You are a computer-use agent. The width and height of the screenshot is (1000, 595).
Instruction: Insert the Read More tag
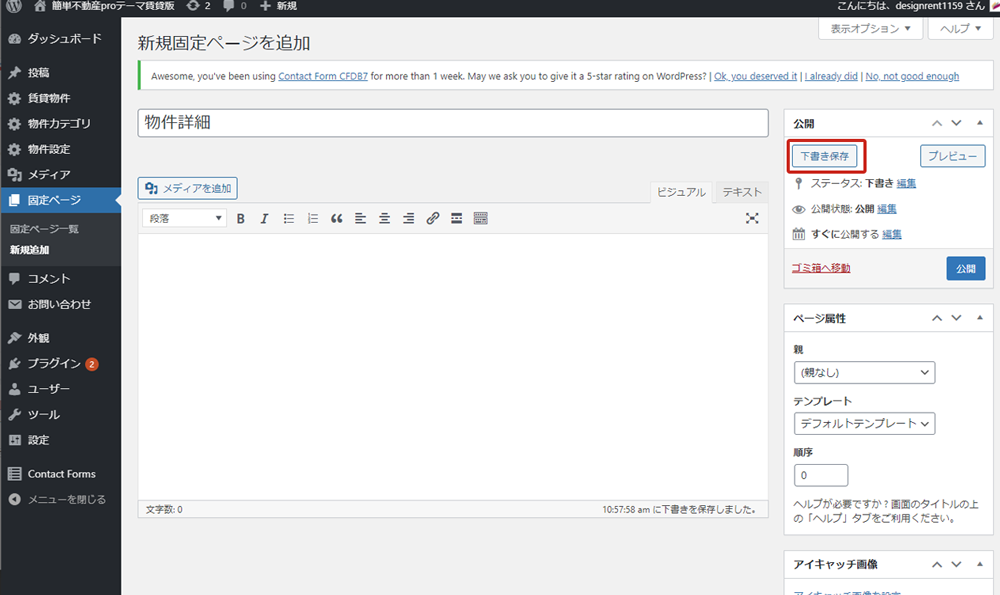coord(456,218)
